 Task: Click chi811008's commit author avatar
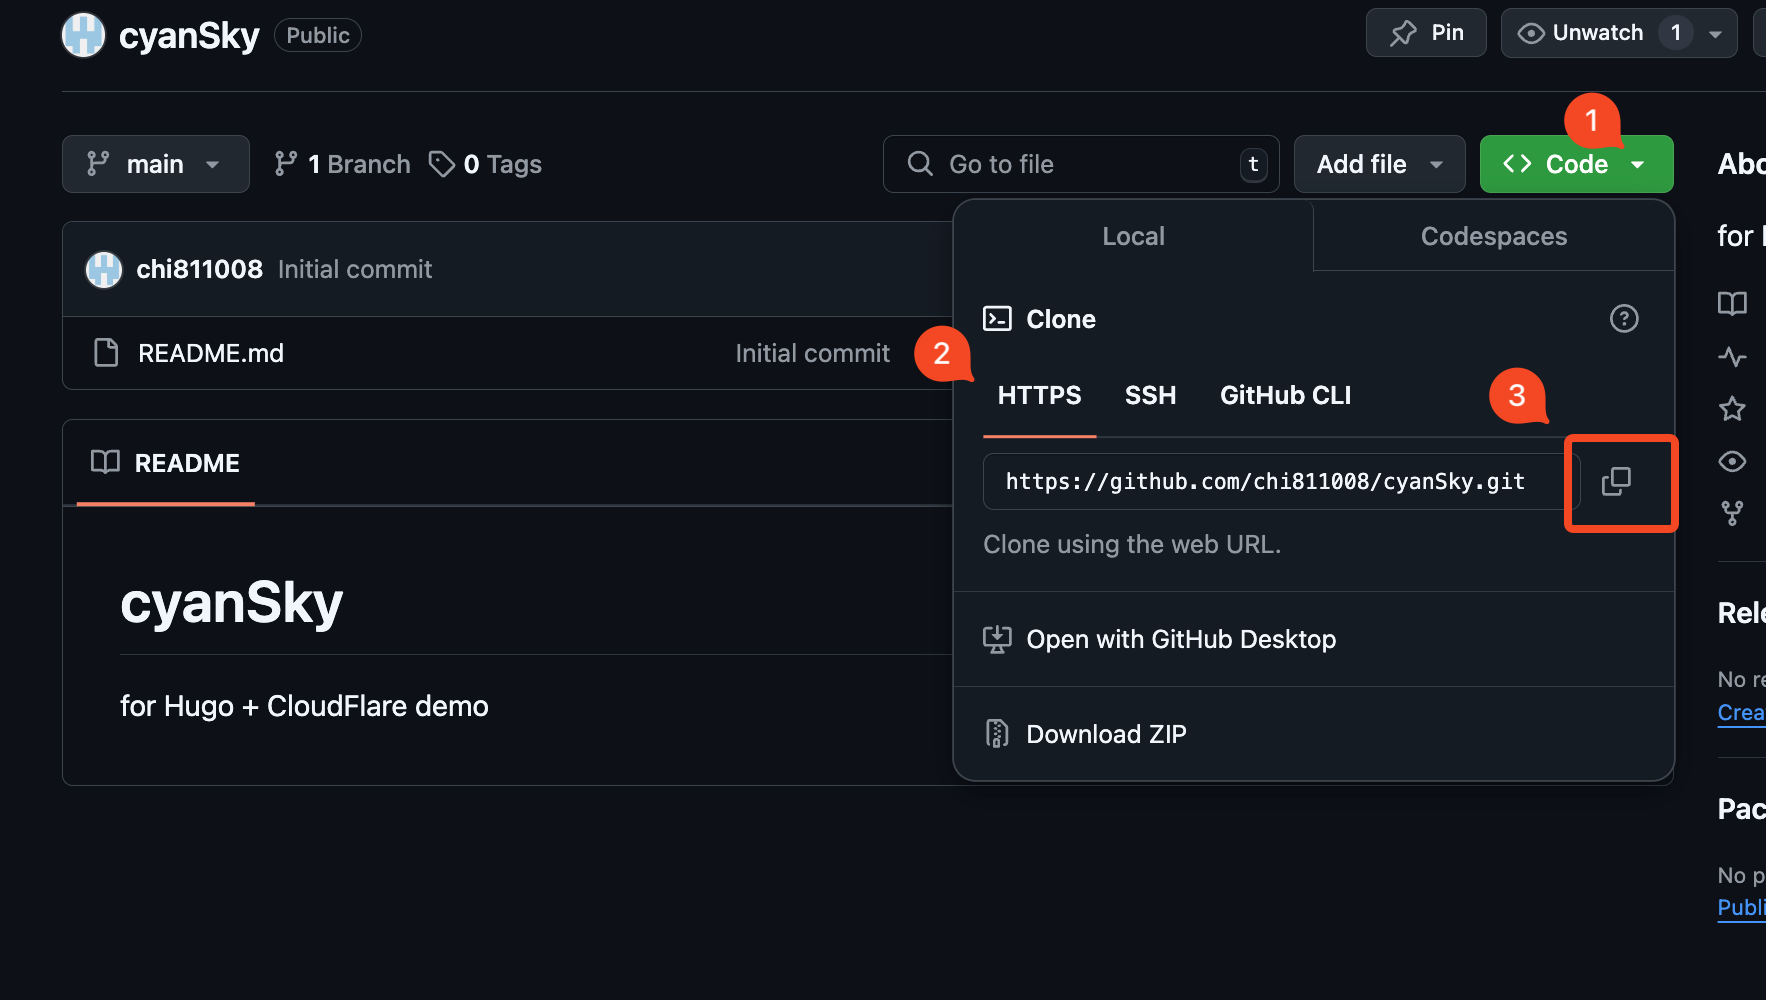(104, 270)
